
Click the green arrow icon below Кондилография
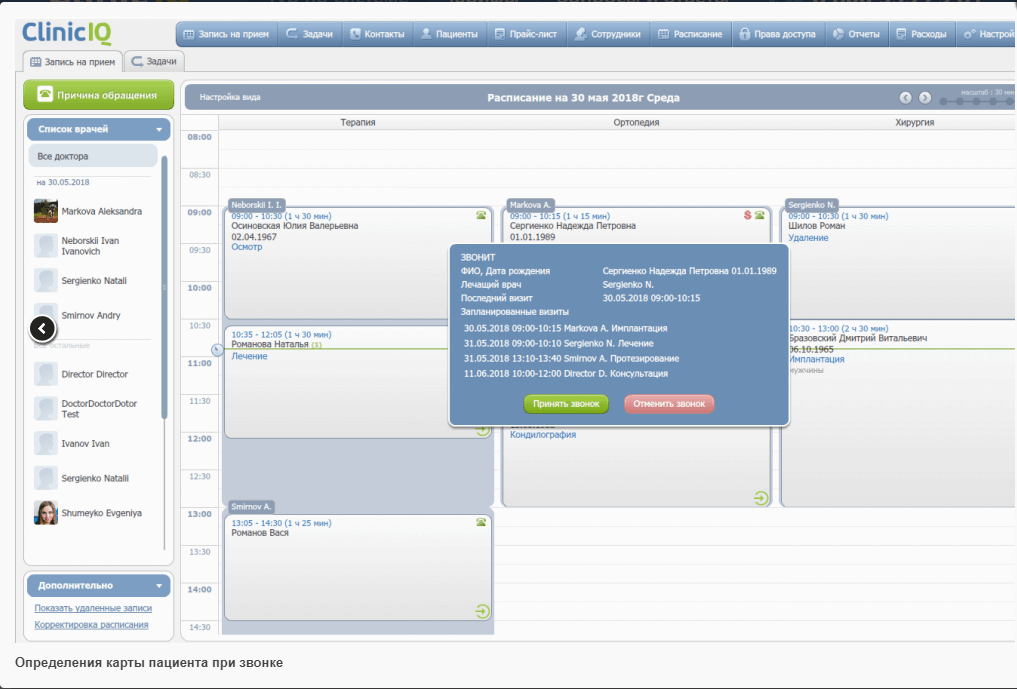(x=761, y=498)
